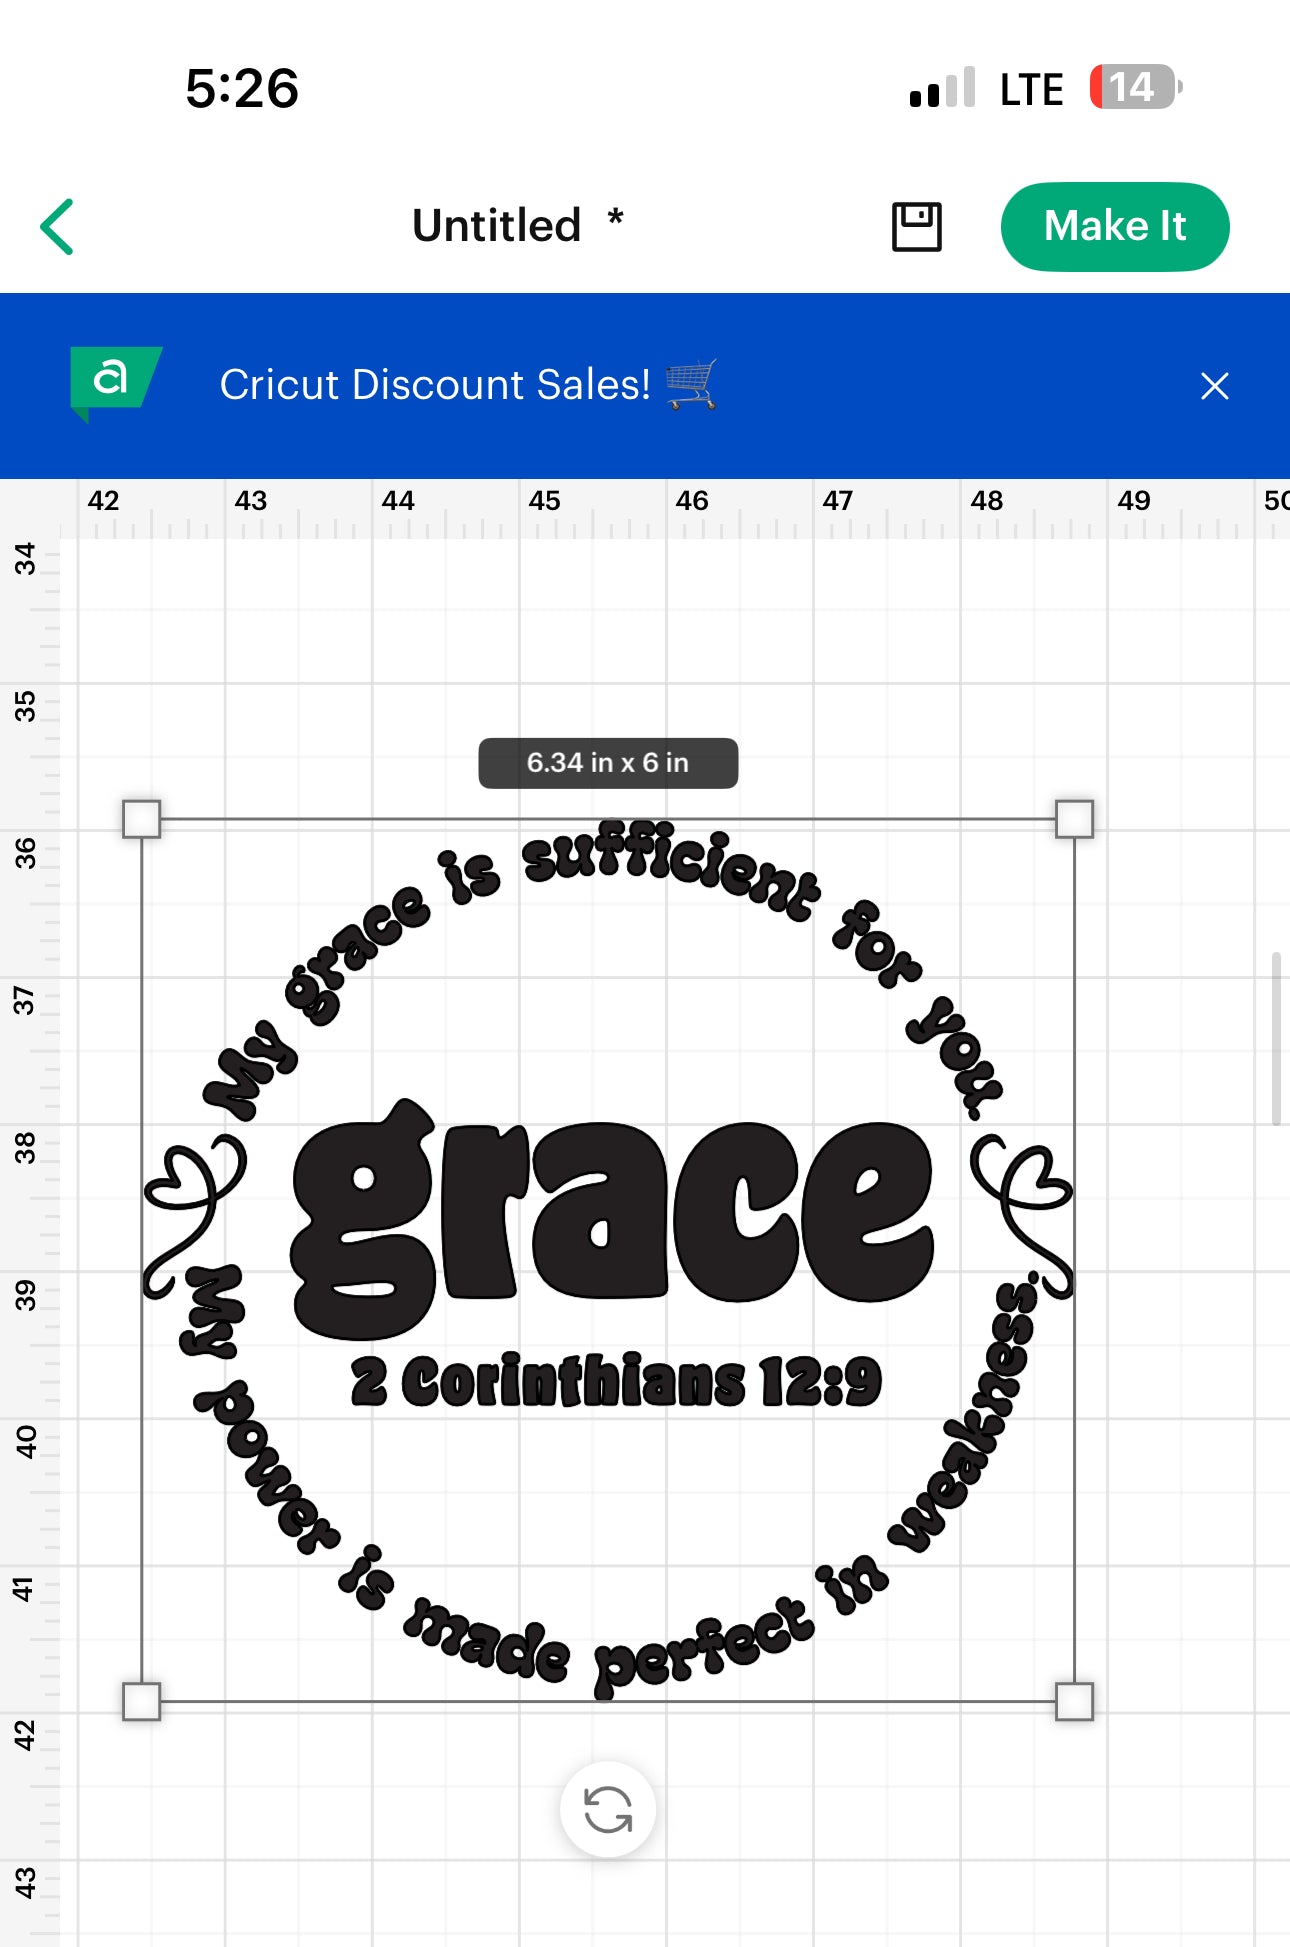Click the top-right selection handle
This screenshot has width=1290, height=1947.
(x=1074, y=819)
